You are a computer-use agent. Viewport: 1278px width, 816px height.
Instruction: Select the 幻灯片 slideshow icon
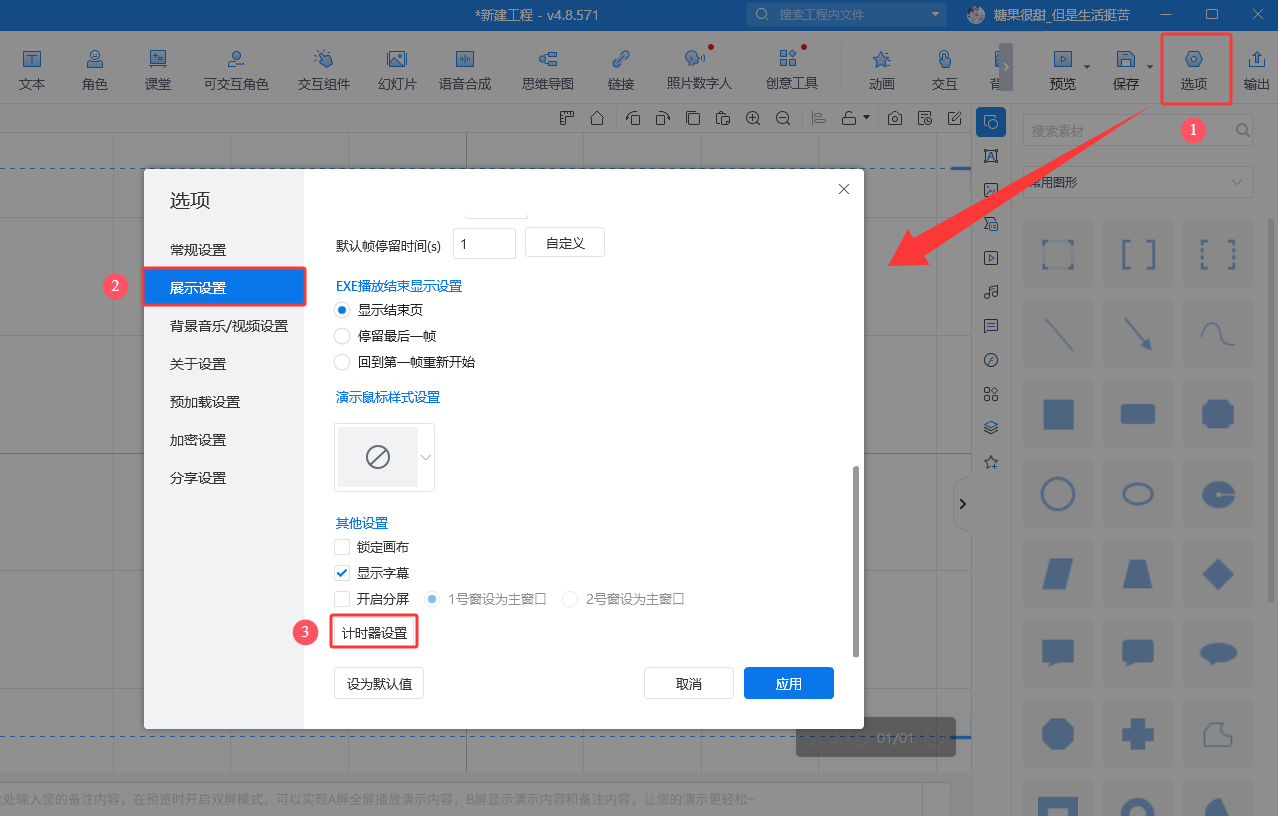coord(397,69)
